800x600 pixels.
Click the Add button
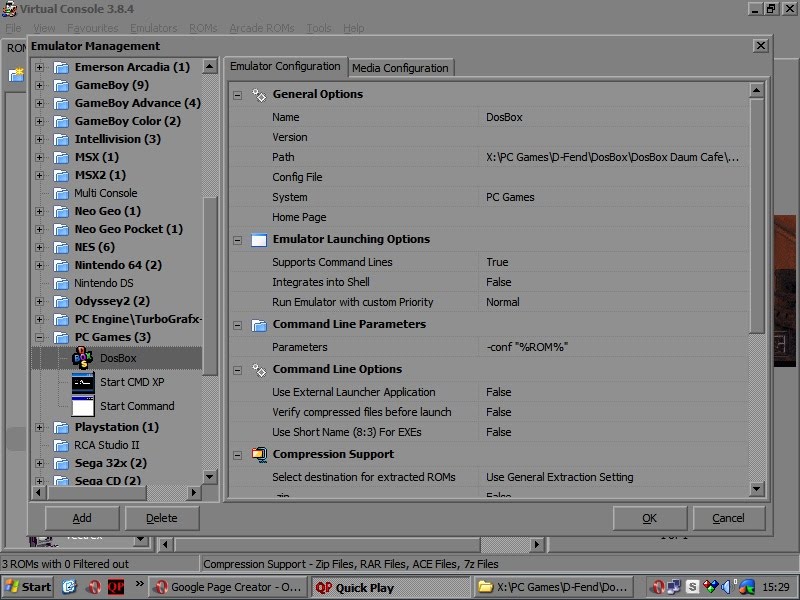click(x=82, y=518)
